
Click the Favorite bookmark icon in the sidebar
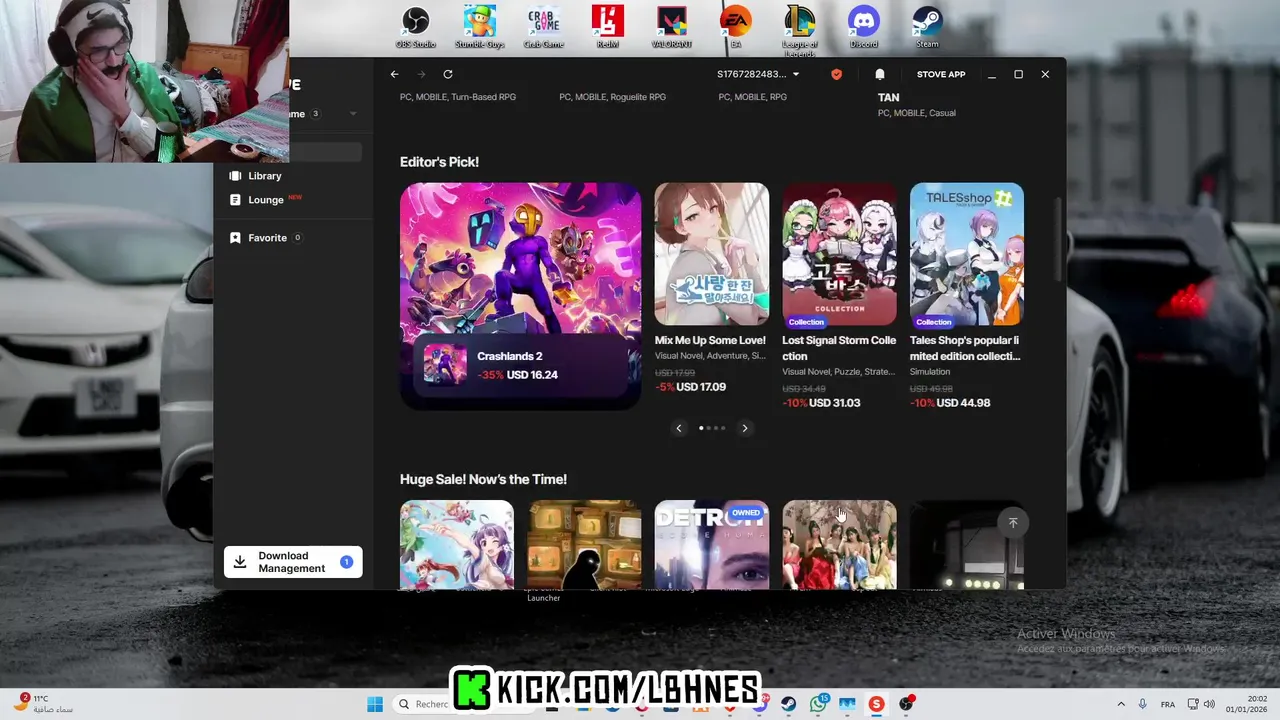click(235, 238)
